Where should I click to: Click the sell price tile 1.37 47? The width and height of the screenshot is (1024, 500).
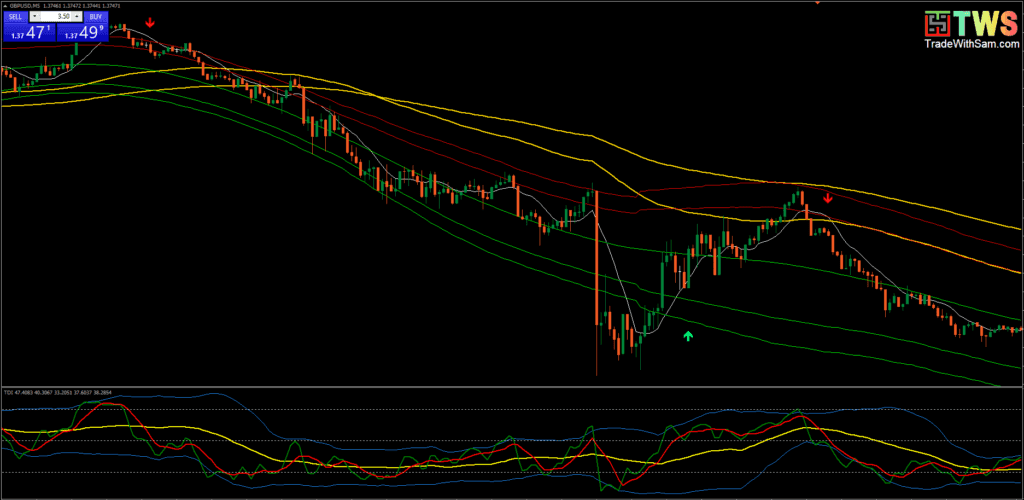pyautogui.click(x=28, y=34)
